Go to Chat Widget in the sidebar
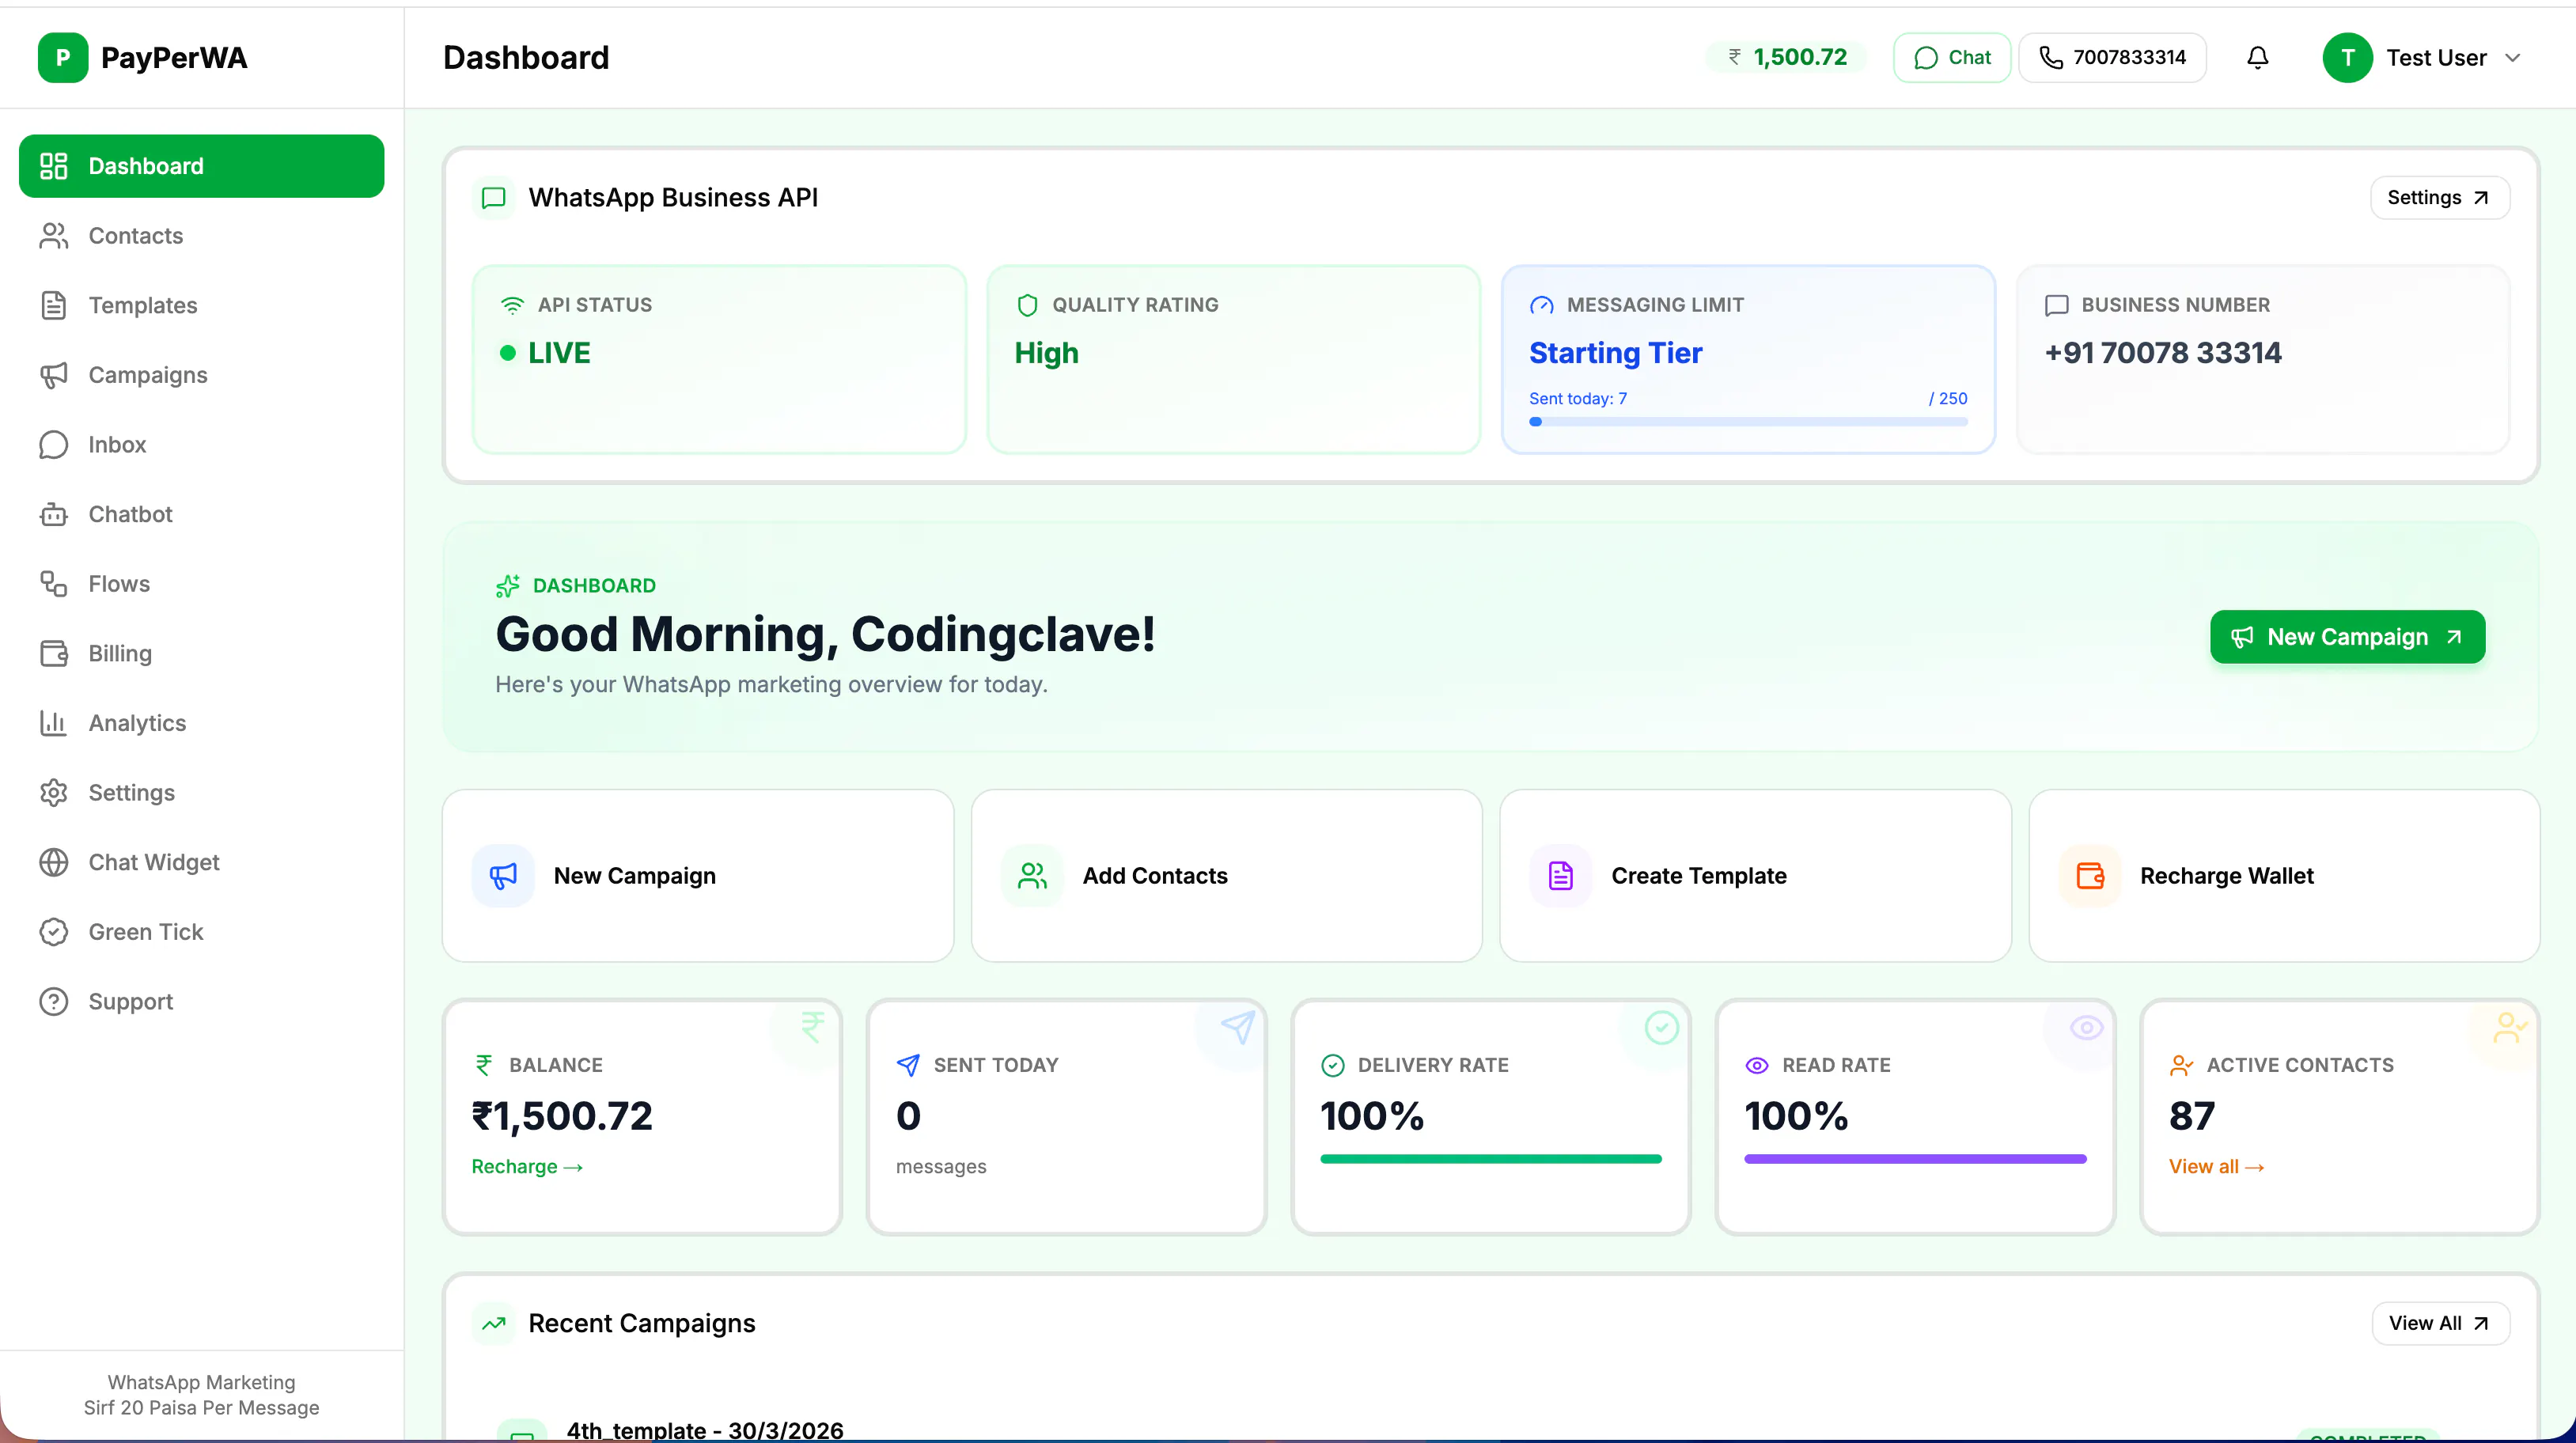 point(201,862)
